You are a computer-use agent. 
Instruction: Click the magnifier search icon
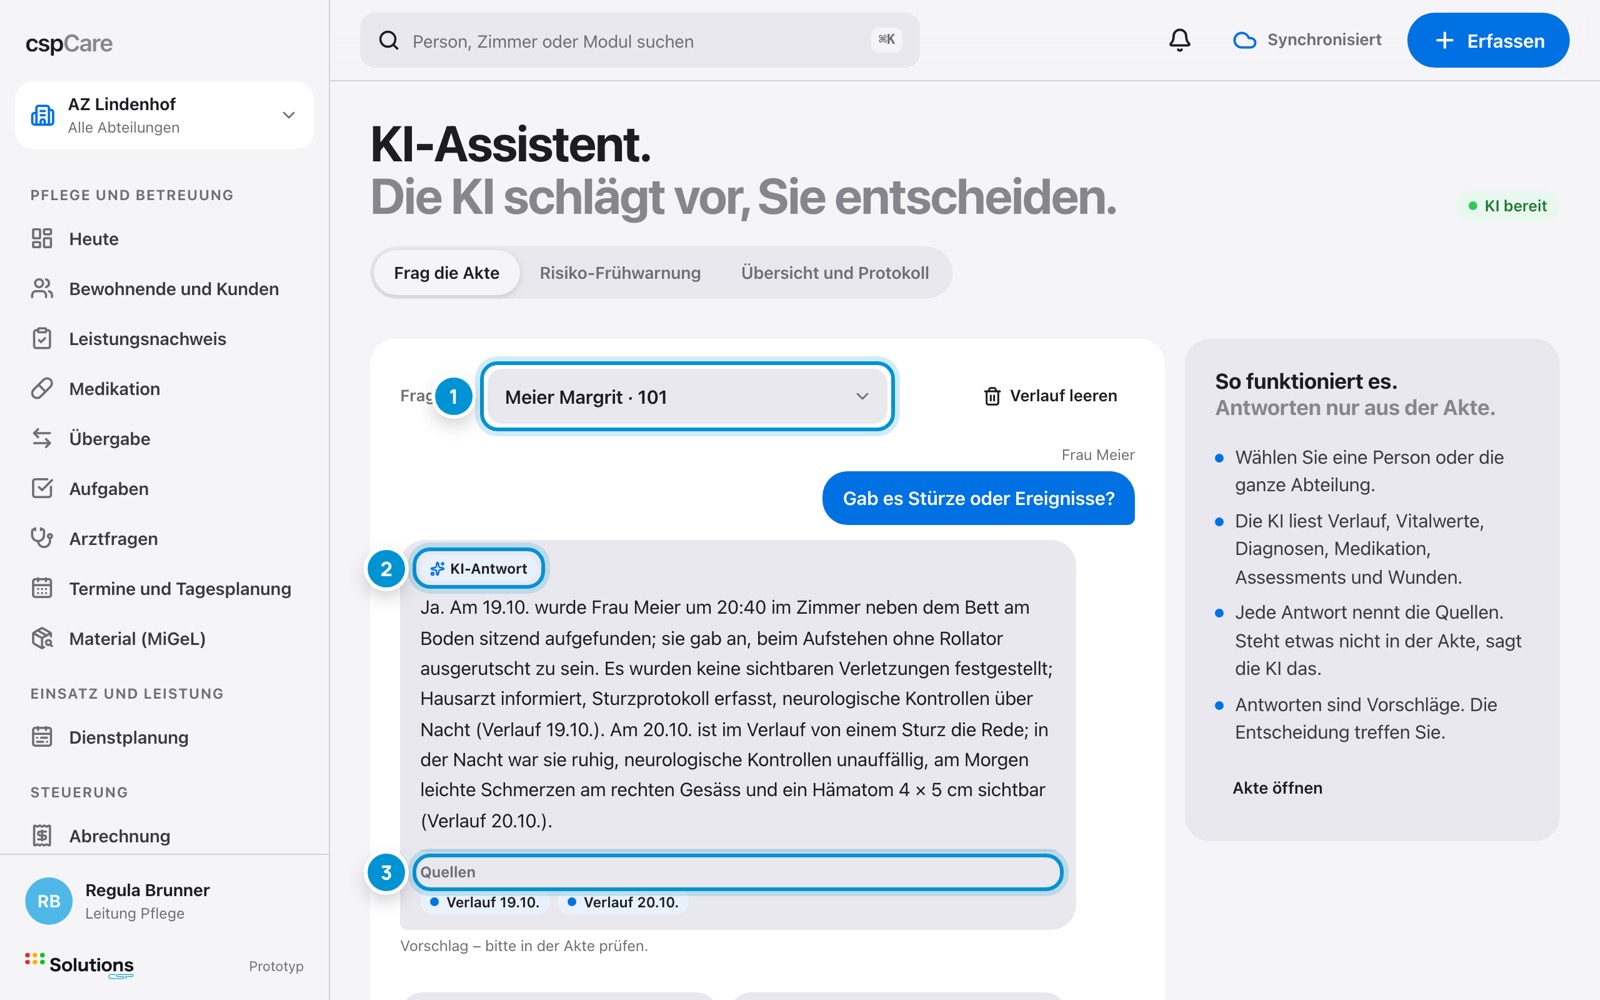point(389,40)
